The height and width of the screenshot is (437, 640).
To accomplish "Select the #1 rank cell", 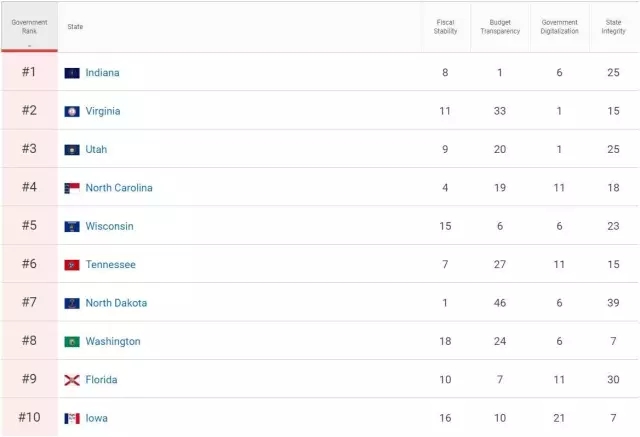I will tap(29, 72).
